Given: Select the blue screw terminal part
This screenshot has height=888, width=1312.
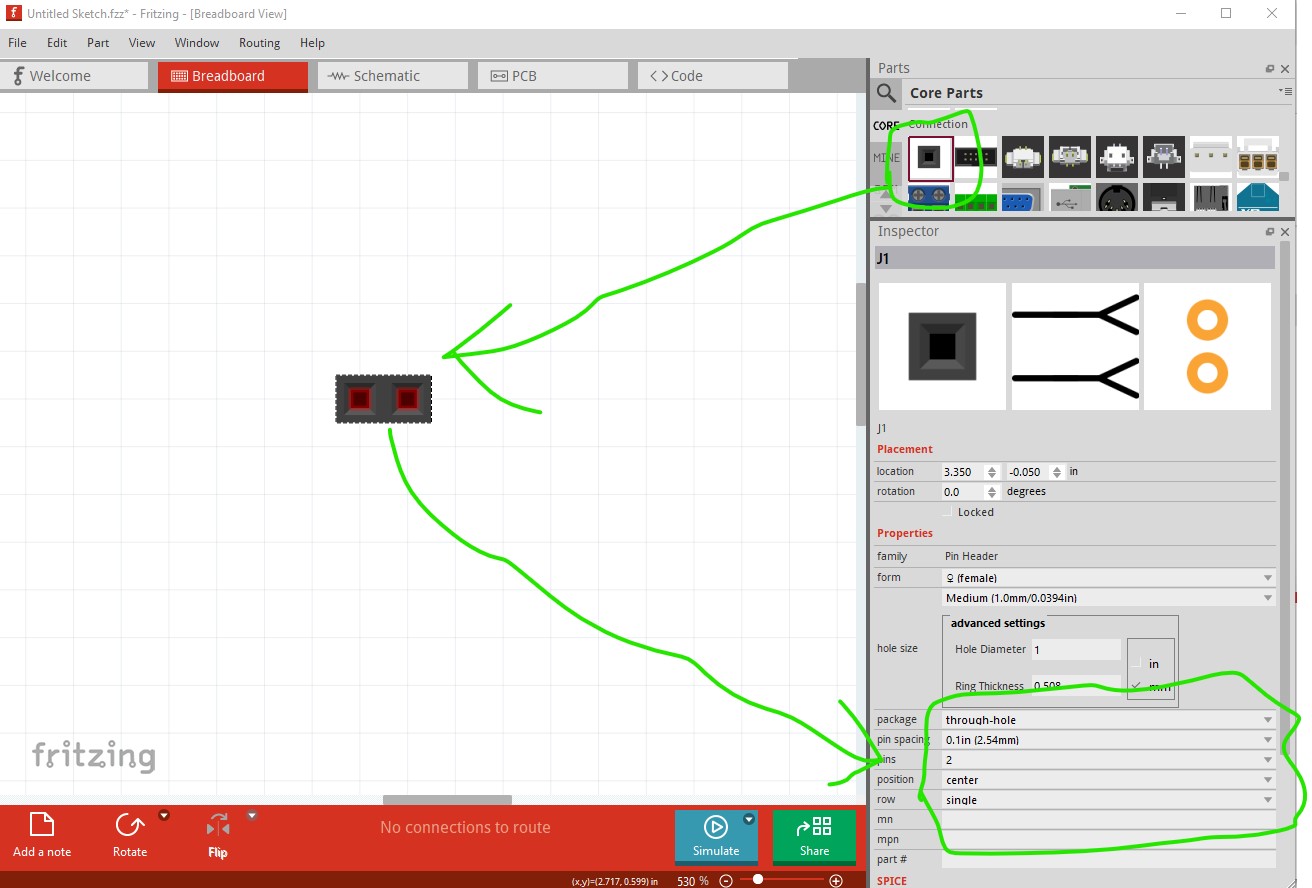Looking at the screenshot, I should coord(930,197).
